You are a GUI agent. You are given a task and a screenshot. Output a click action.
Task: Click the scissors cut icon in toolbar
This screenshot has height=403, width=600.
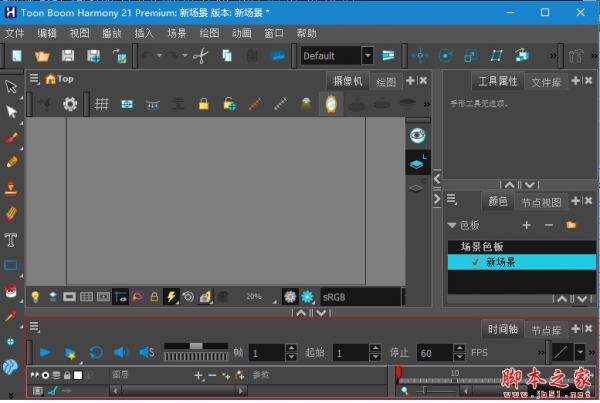point(199,56)
